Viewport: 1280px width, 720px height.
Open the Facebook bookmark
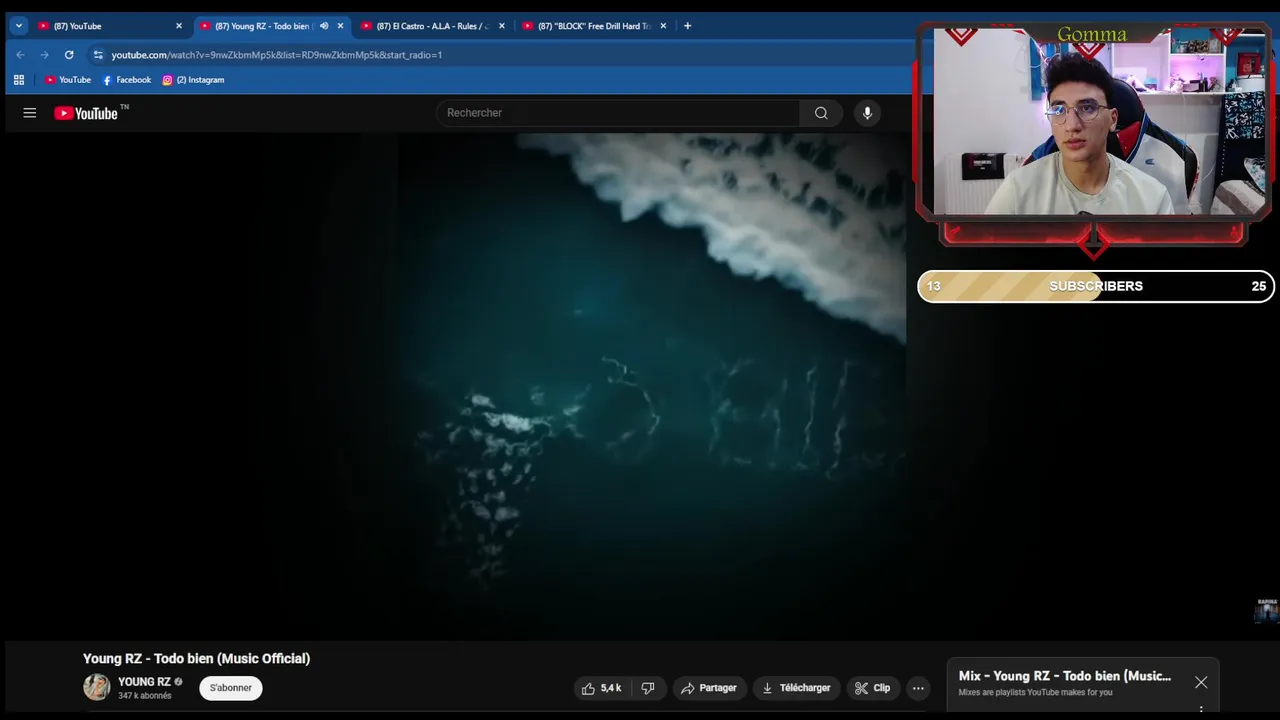126,80
